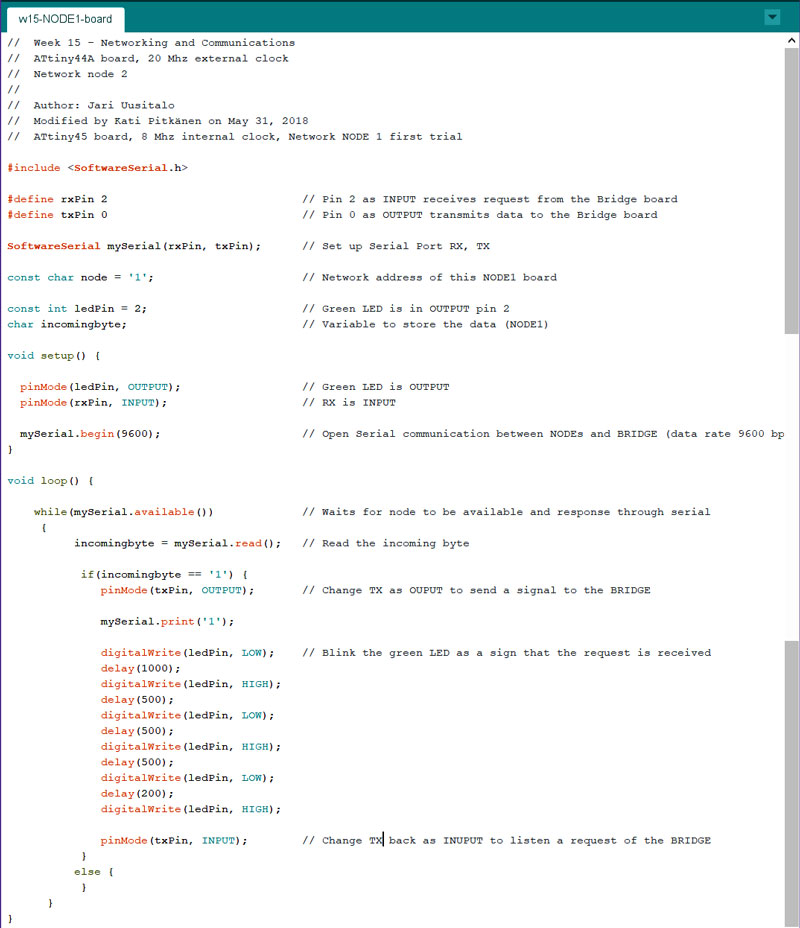Select the w15-NODE1-board sketch tab
Screen dimensions: 800x928
pyautogui.click(x=65, y=19)
